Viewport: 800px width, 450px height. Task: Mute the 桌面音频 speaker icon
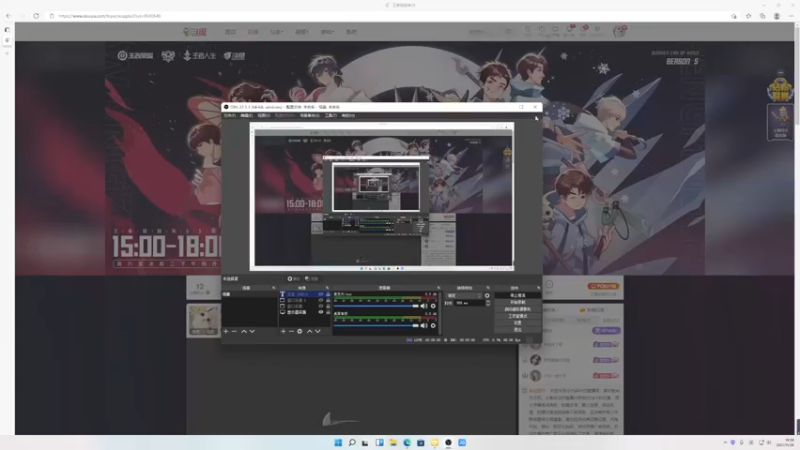[424, 326]
